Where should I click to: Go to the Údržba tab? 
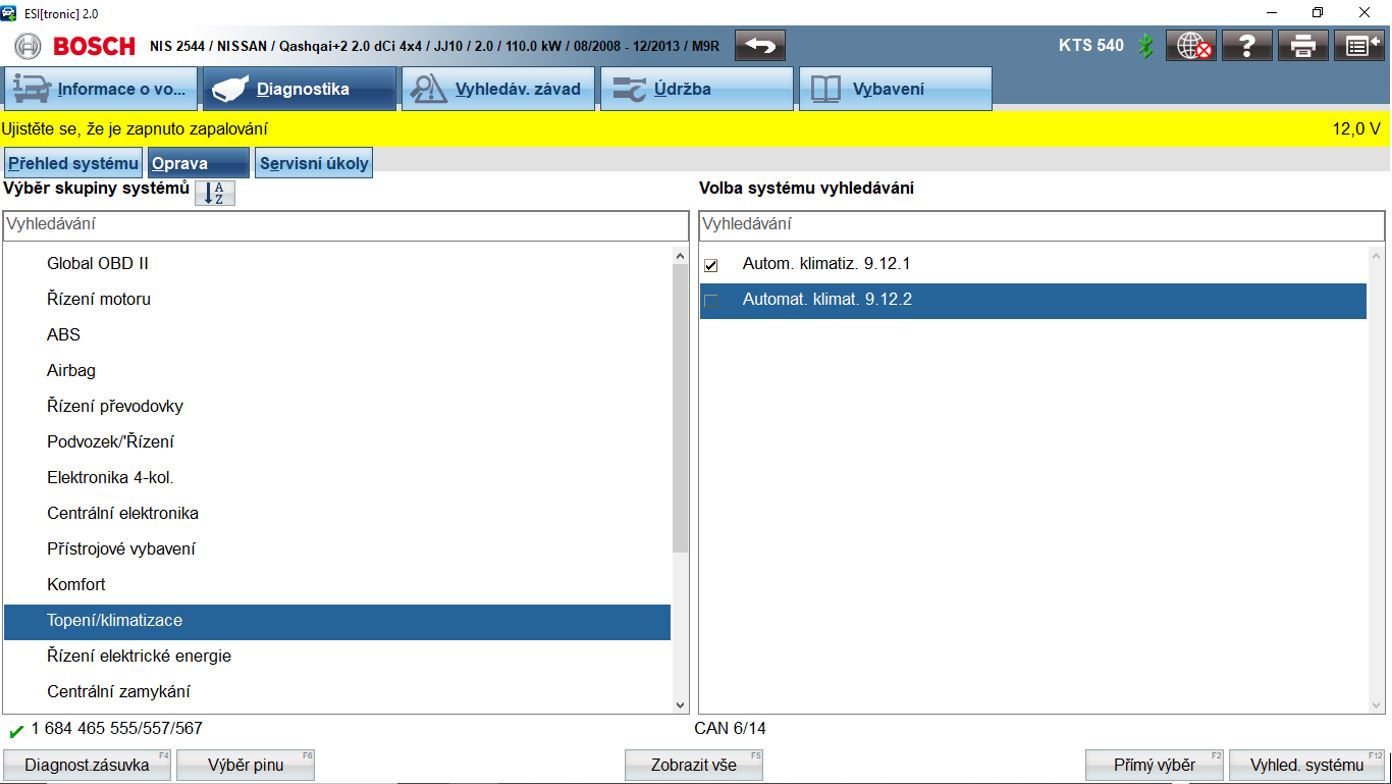[697, 89]
